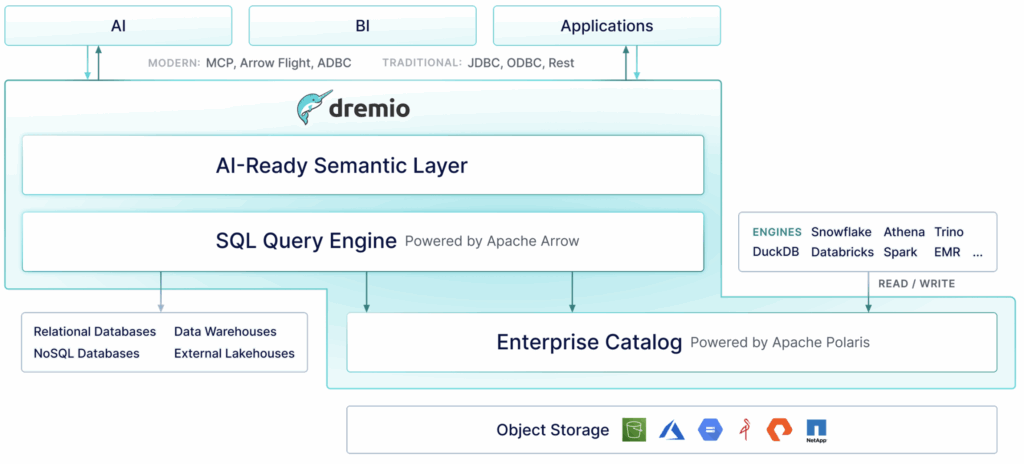
Task: Select the orange Pure Storage icon
Action: point(779,429)
